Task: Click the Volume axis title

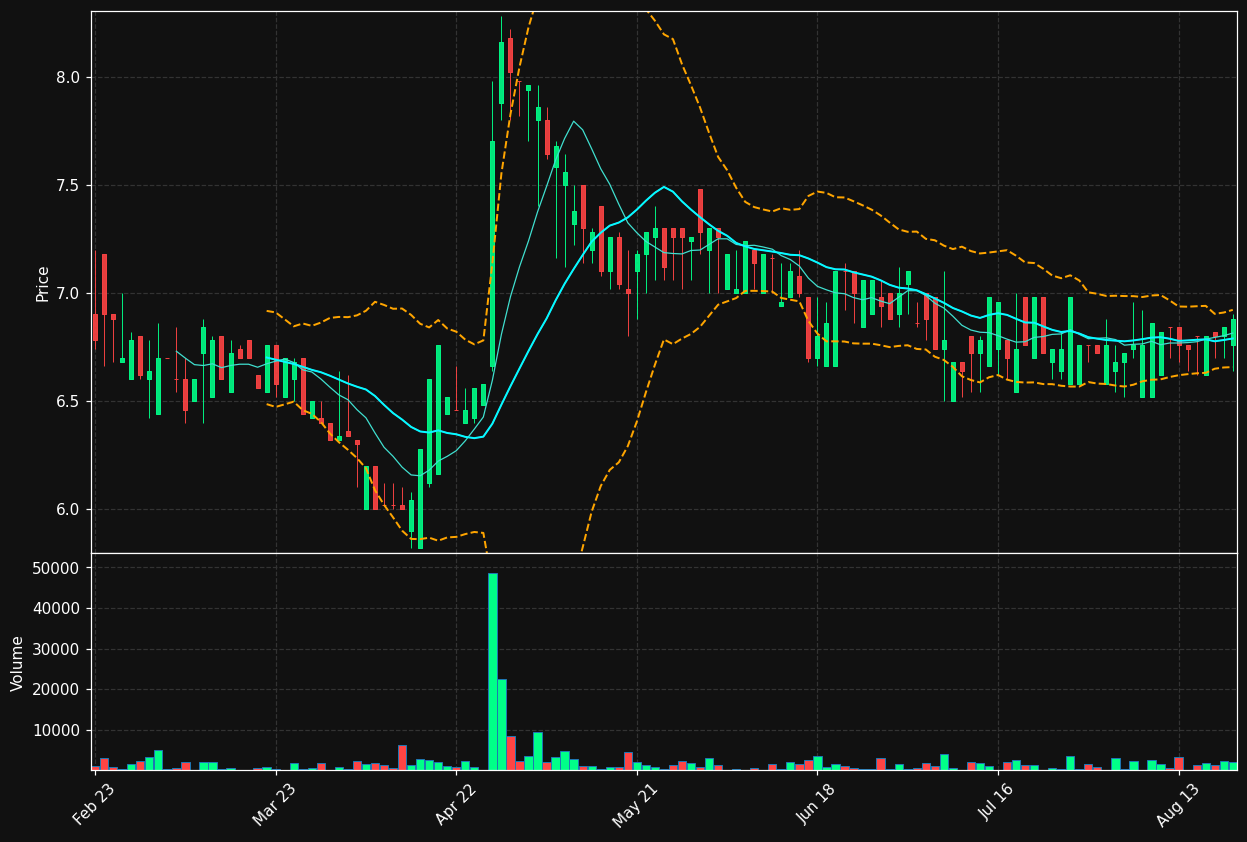Action: tap(18, 663)
